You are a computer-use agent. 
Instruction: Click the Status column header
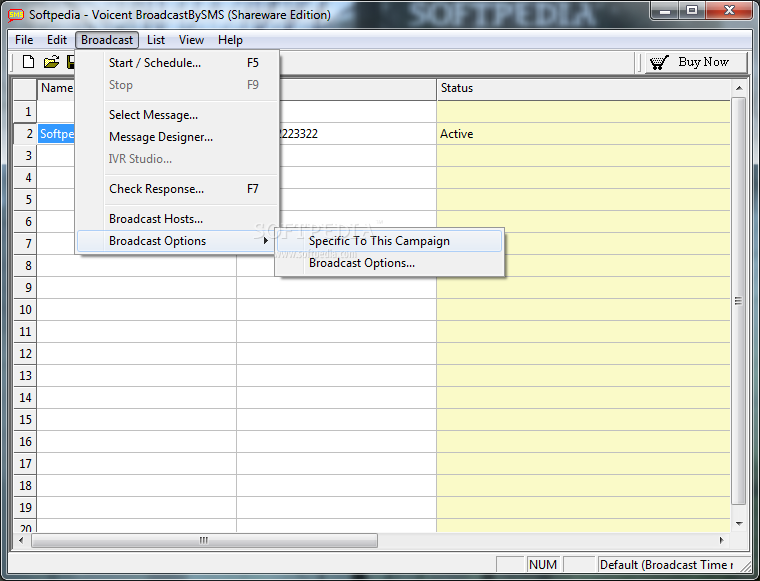click(584, 89)
